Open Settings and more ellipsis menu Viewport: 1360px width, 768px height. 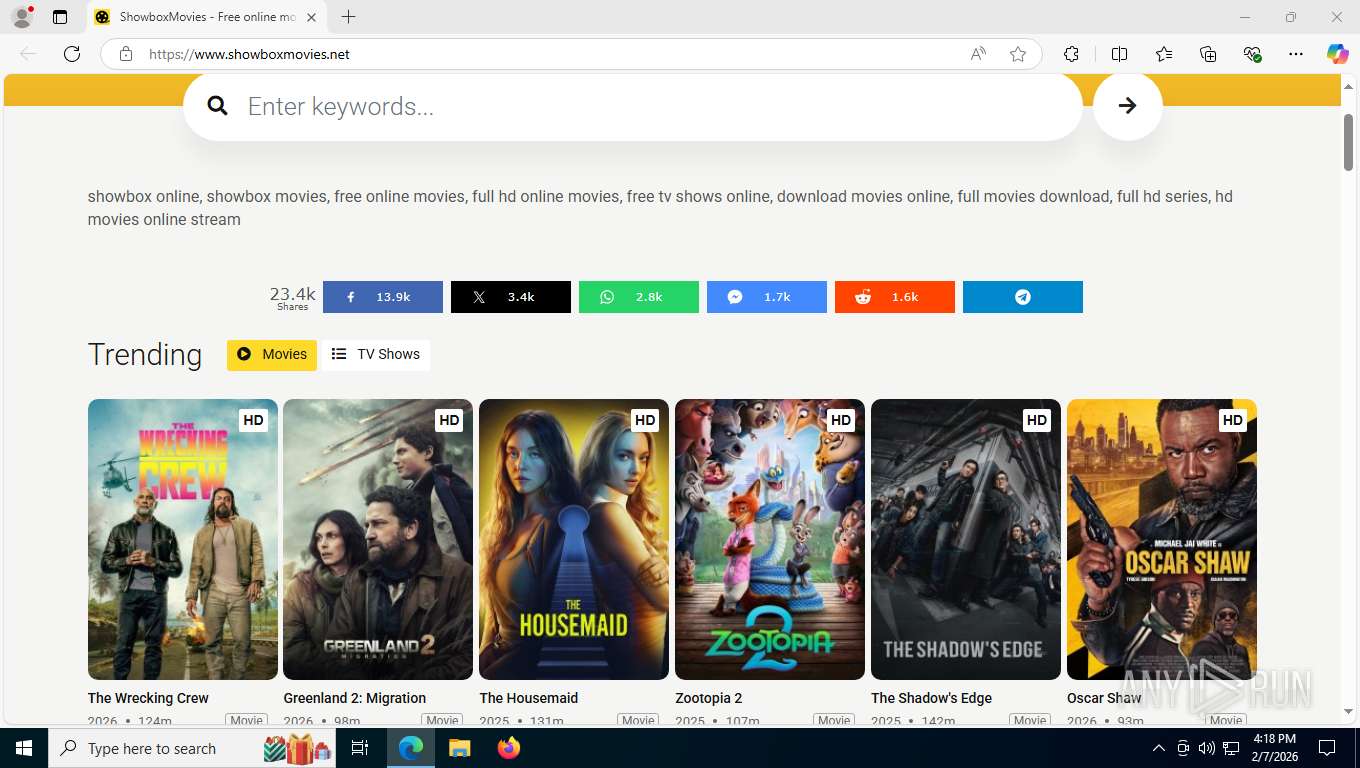pyautogui.click(x=1296, y=54)
